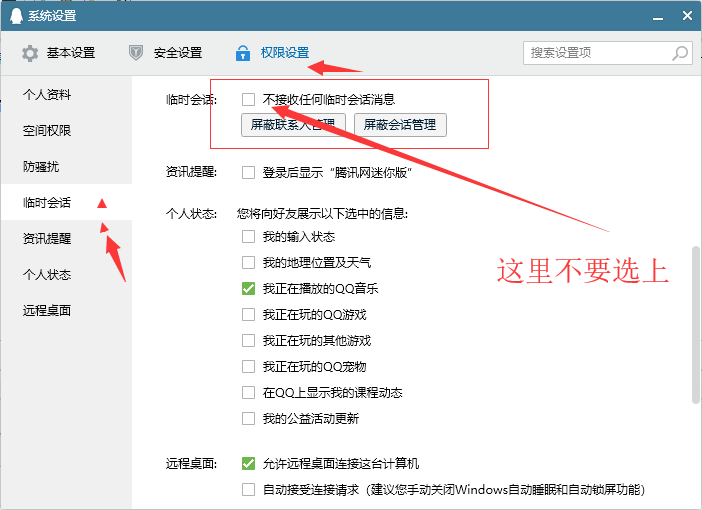Click the gear icon for basic settings

pos(30,53)
